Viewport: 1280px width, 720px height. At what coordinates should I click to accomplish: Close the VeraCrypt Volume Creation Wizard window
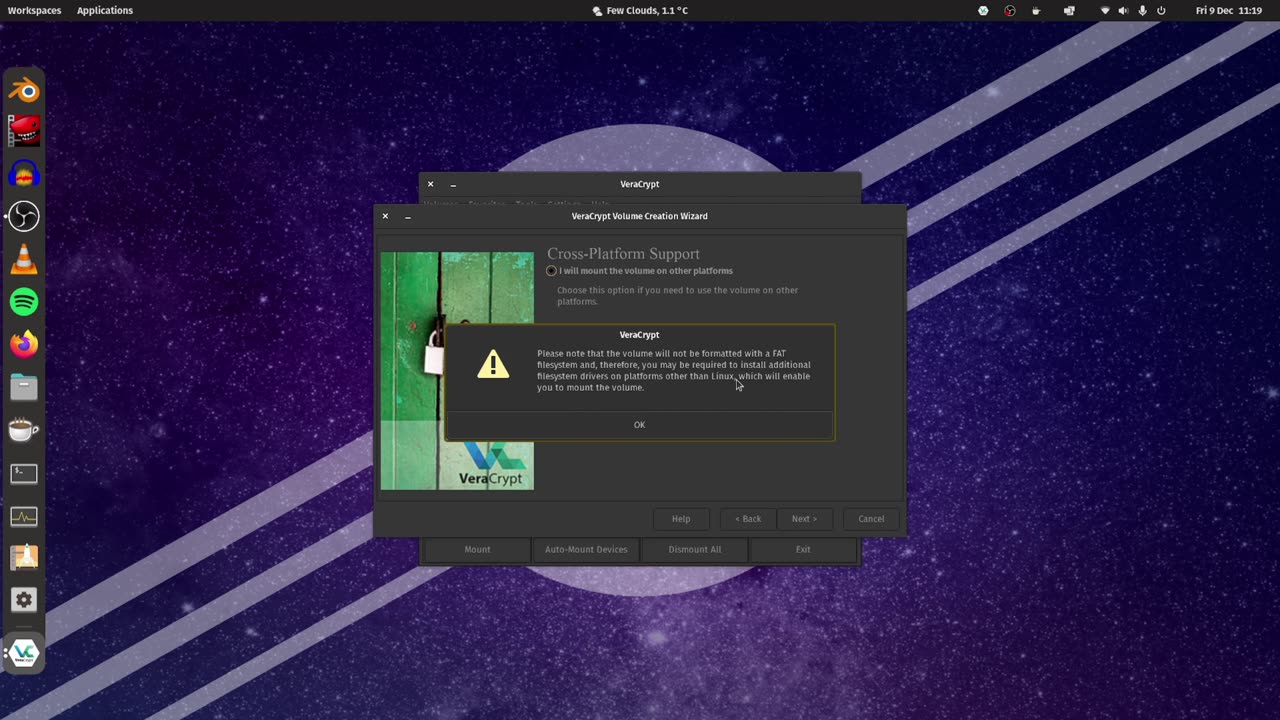[385, 216]
